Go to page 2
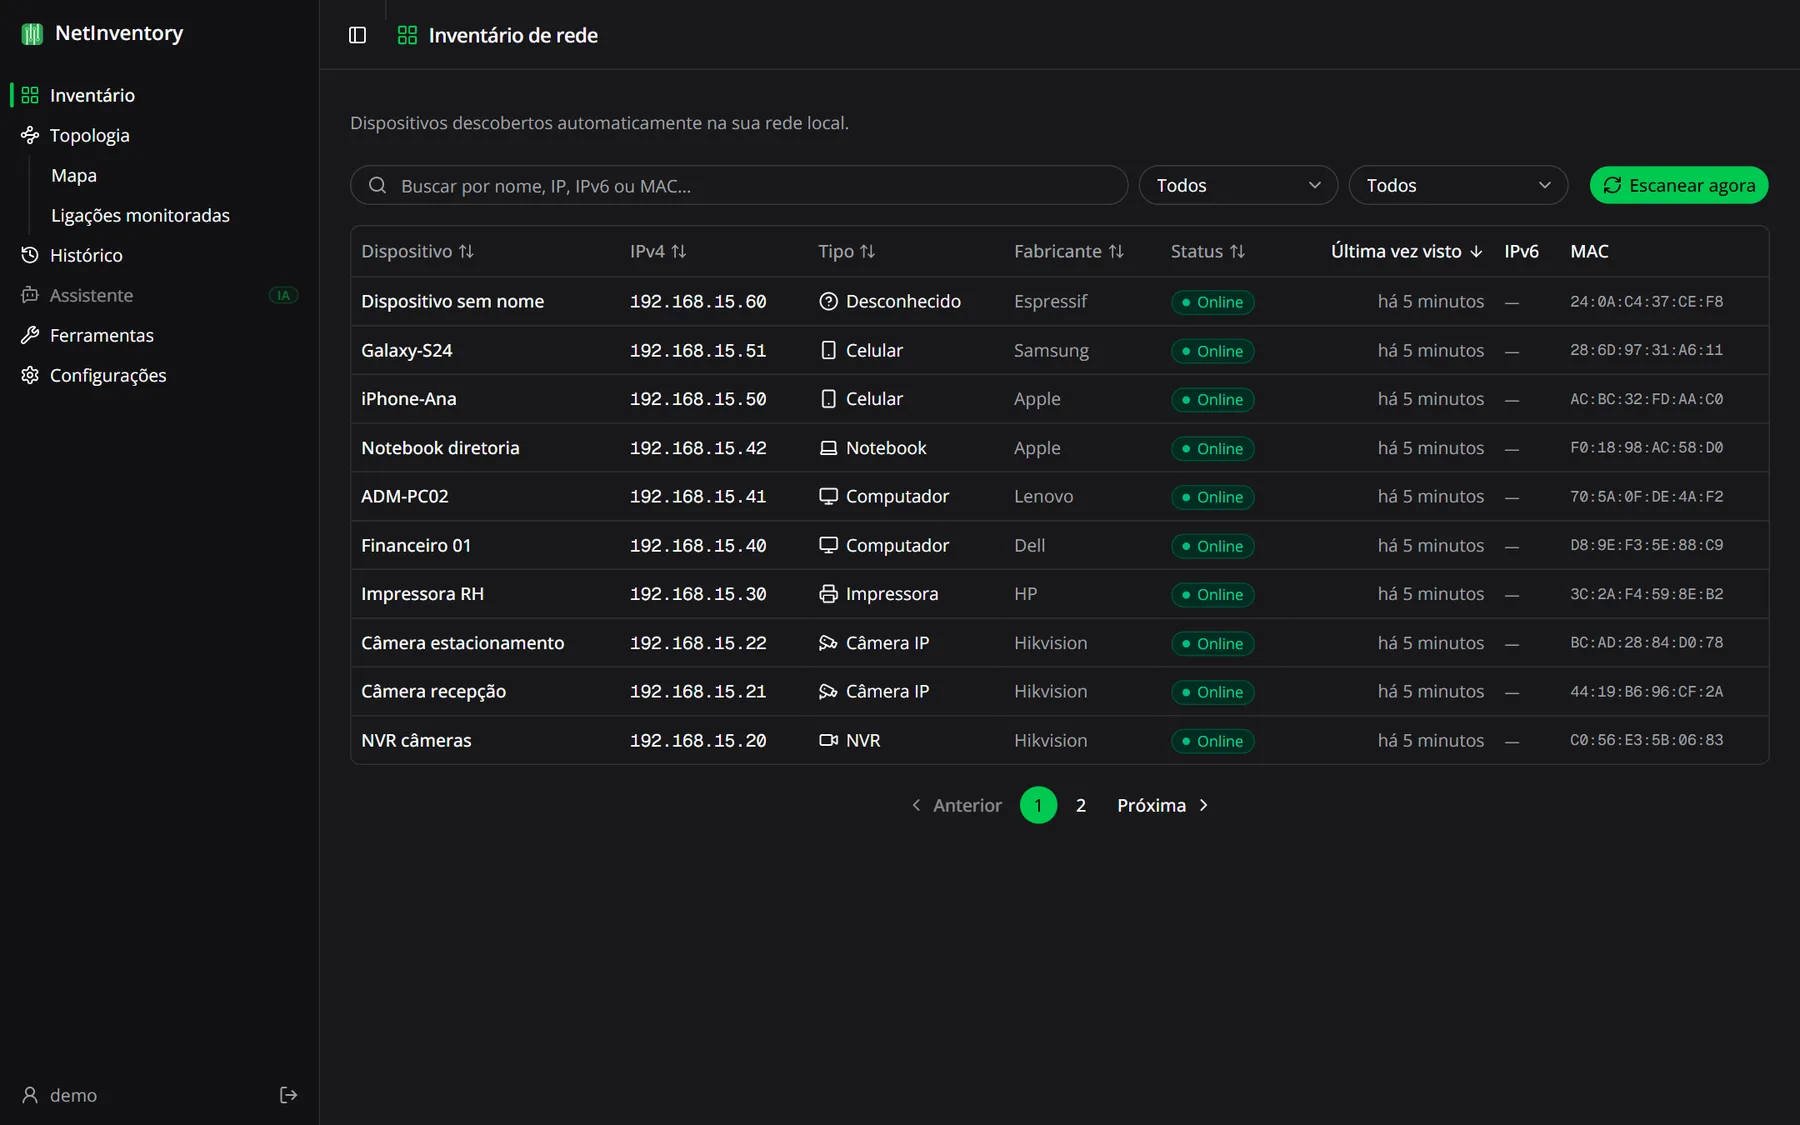The image size is (1800, 1125). pyautogui.click(x=1080, y=805)
